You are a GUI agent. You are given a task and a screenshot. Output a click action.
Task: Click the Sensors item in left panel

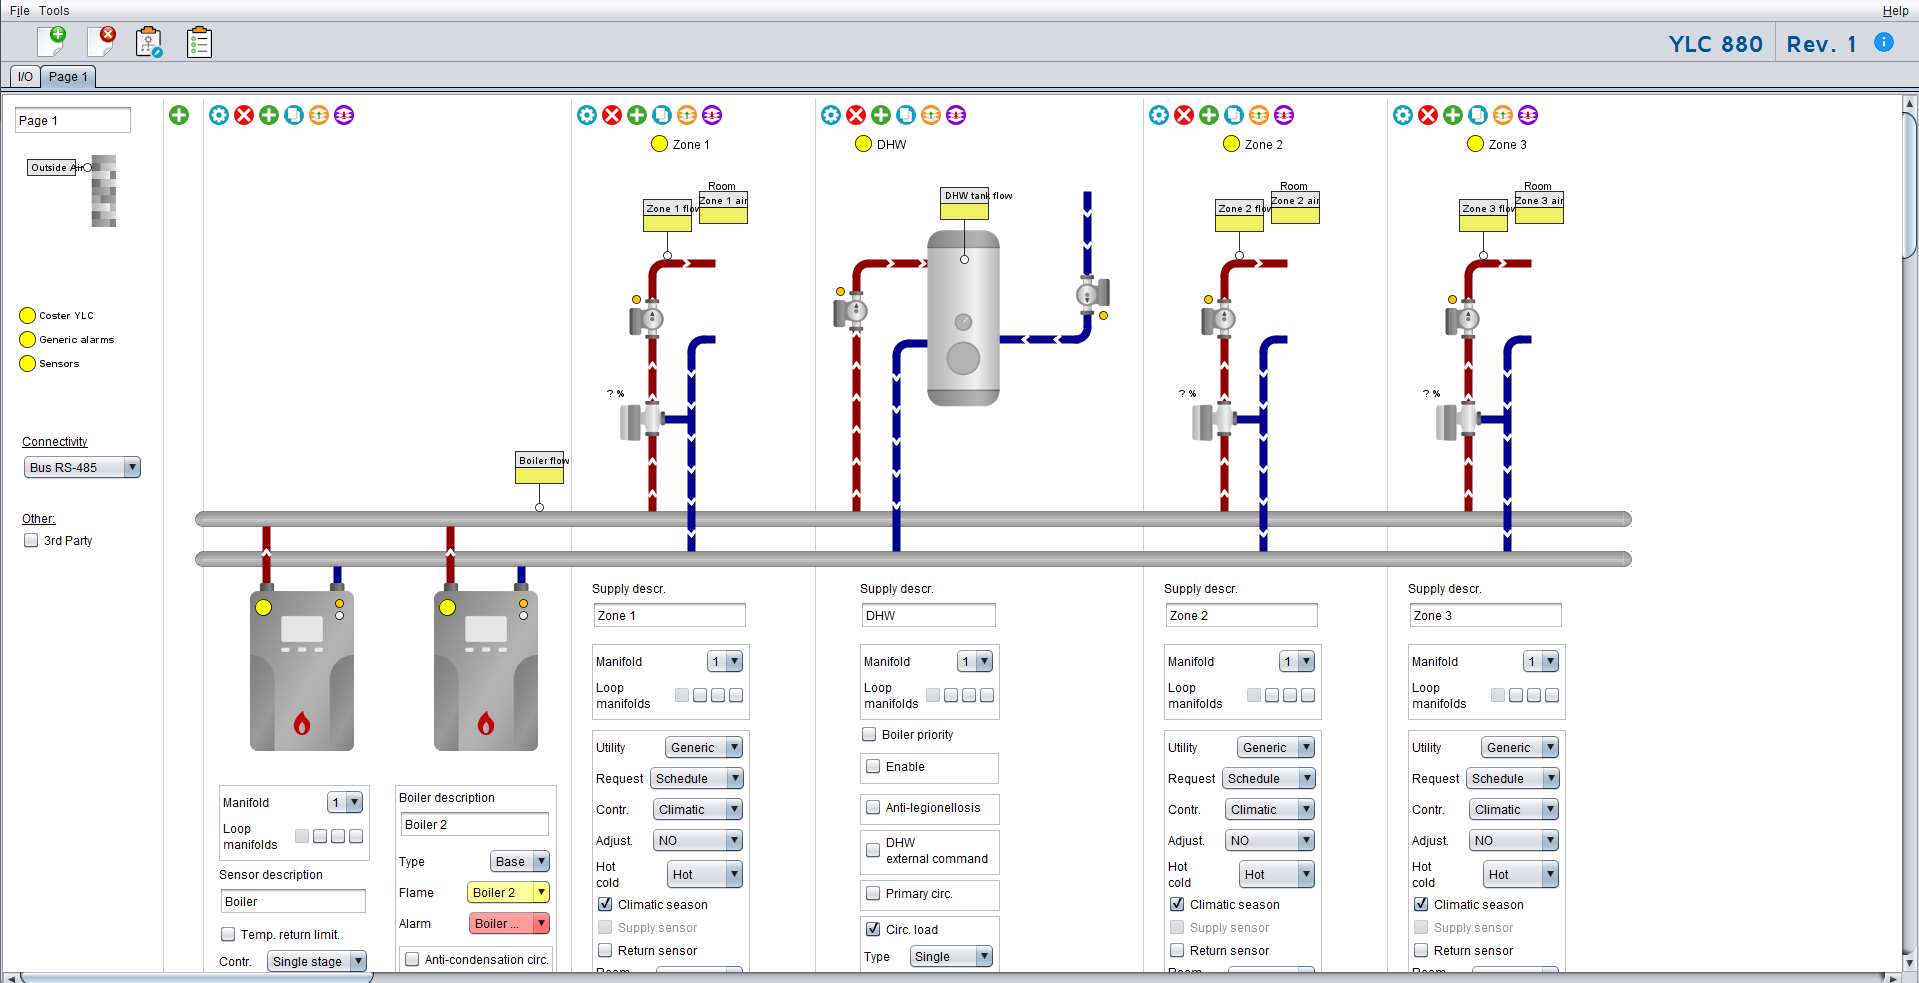59,363
